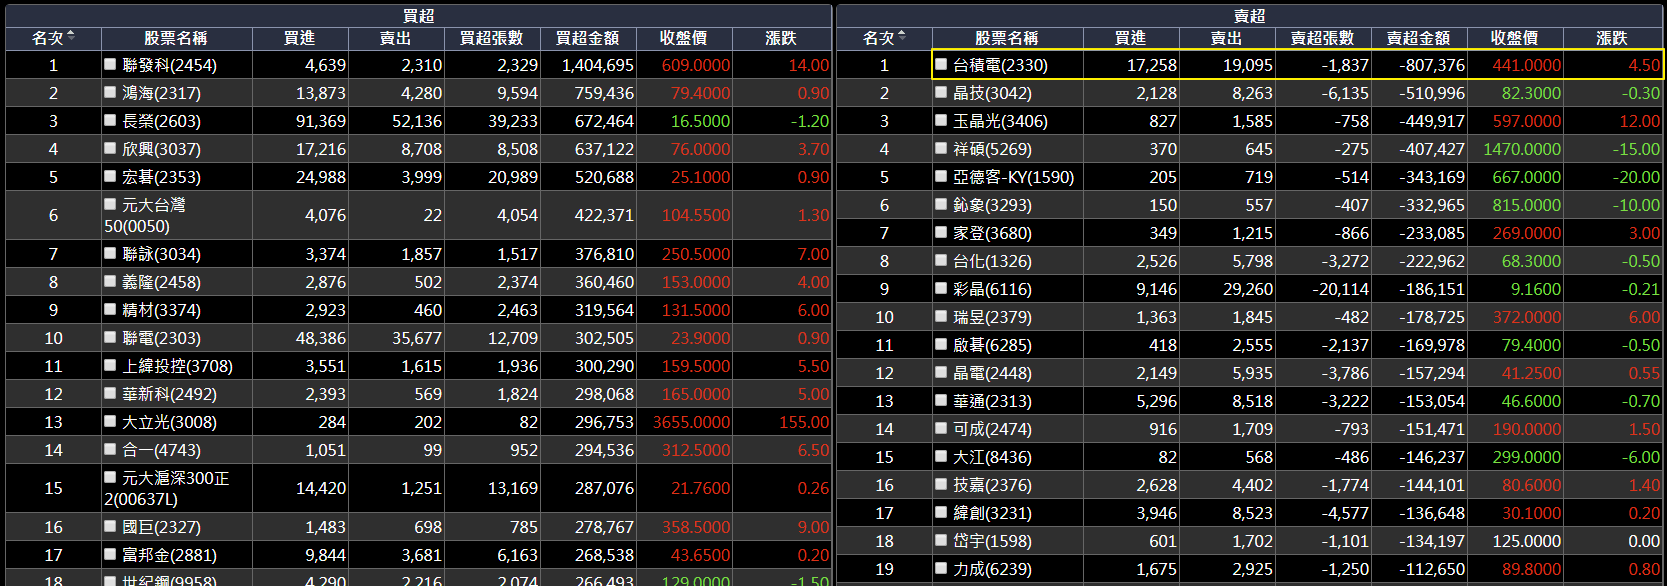Click the stock name 國巨(2327)
This screenshot has width=1667, height=586.
(x=161, y=528)
